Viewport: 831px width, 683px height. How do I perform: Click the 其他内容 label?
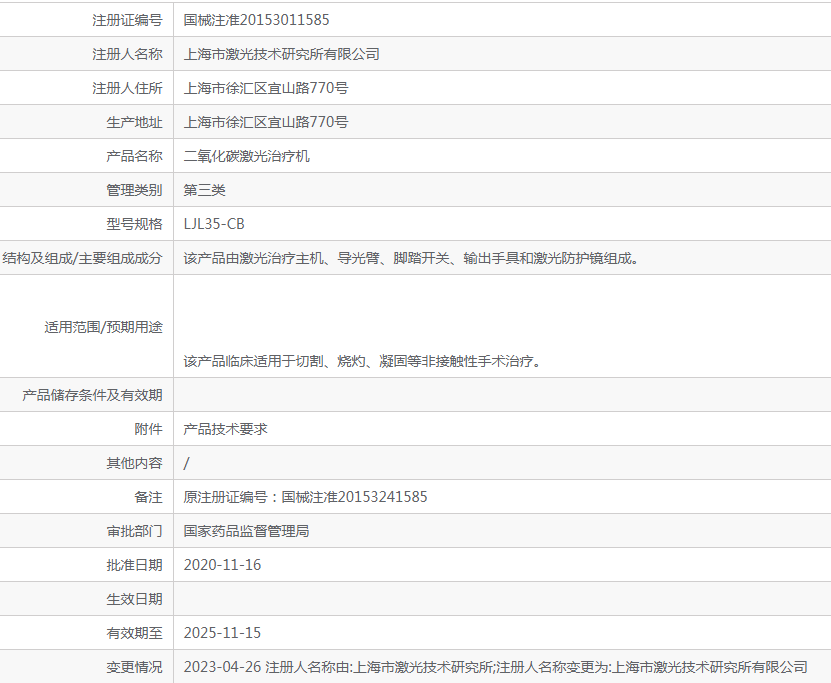coord(134,463)
